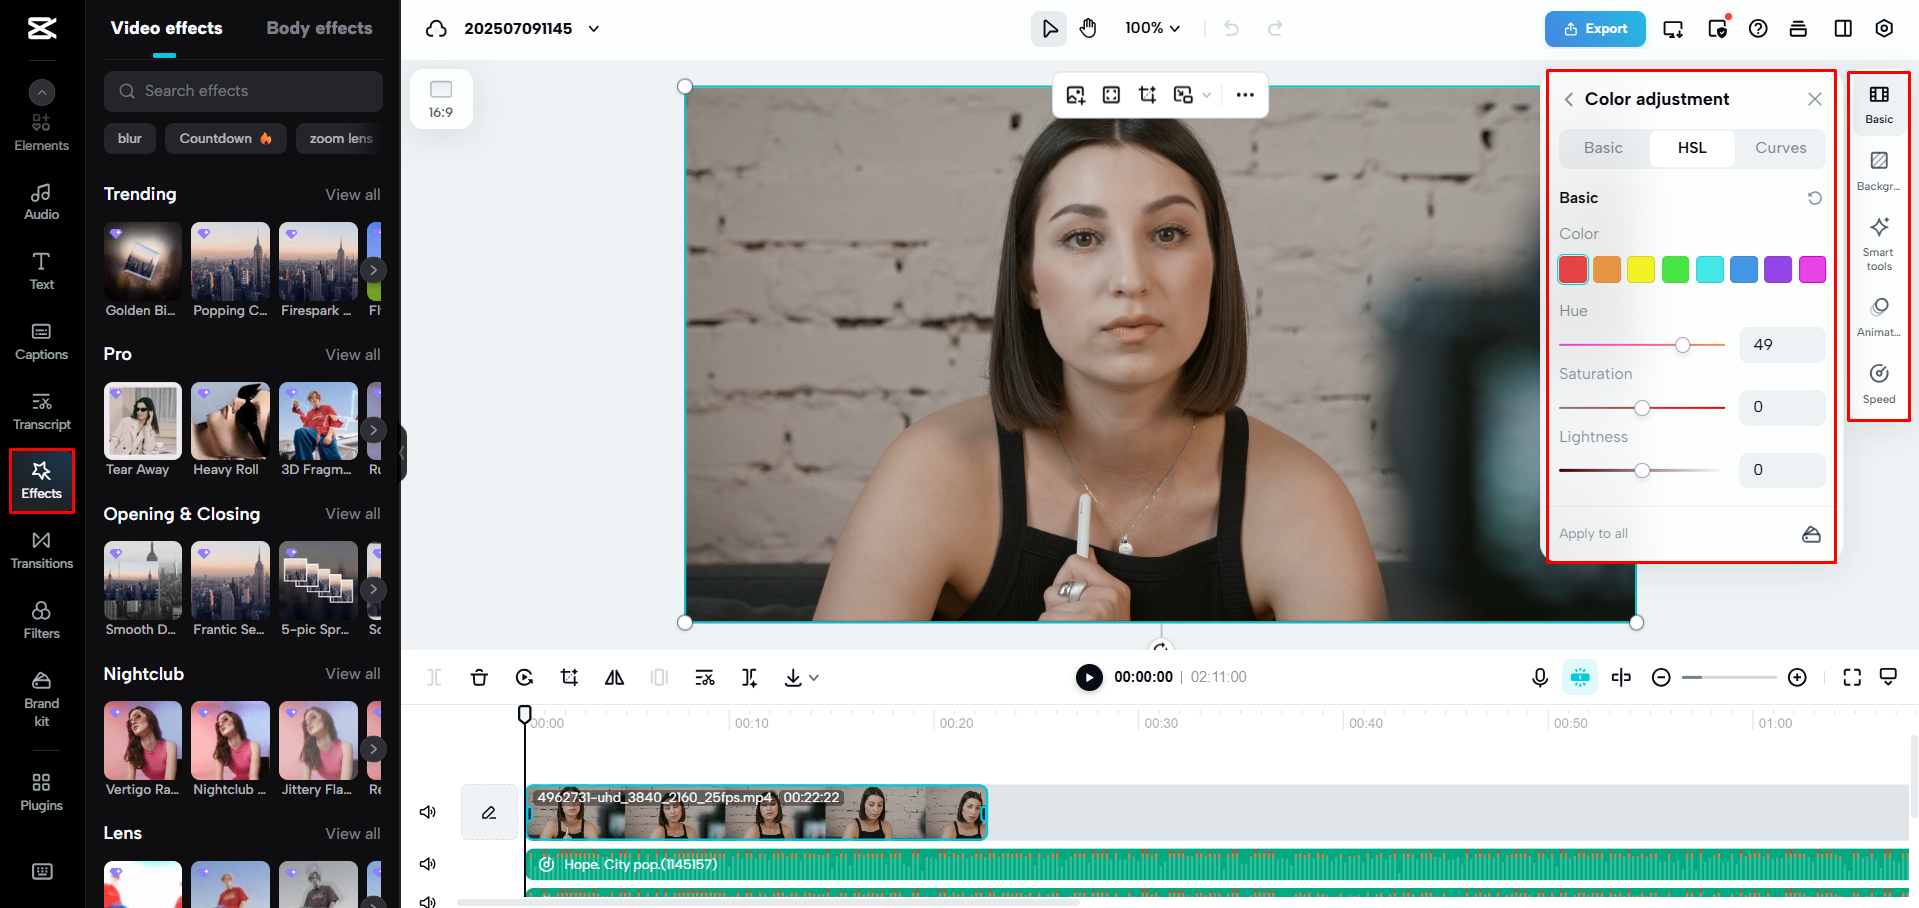Click the Export button
The height and width of the screenshot is (908, 1919).
(1594, 29)
